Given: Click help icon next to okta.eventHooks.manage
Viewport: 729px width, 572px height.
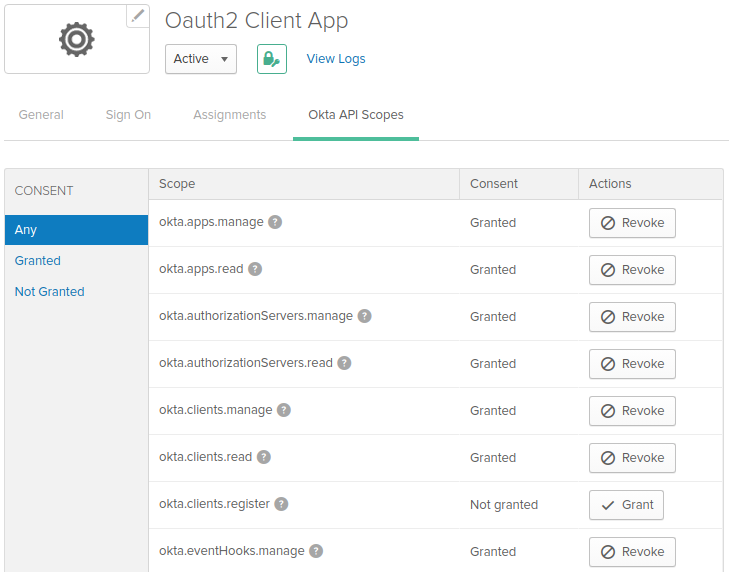Looking at the screenshot, I should pos(316,551).
